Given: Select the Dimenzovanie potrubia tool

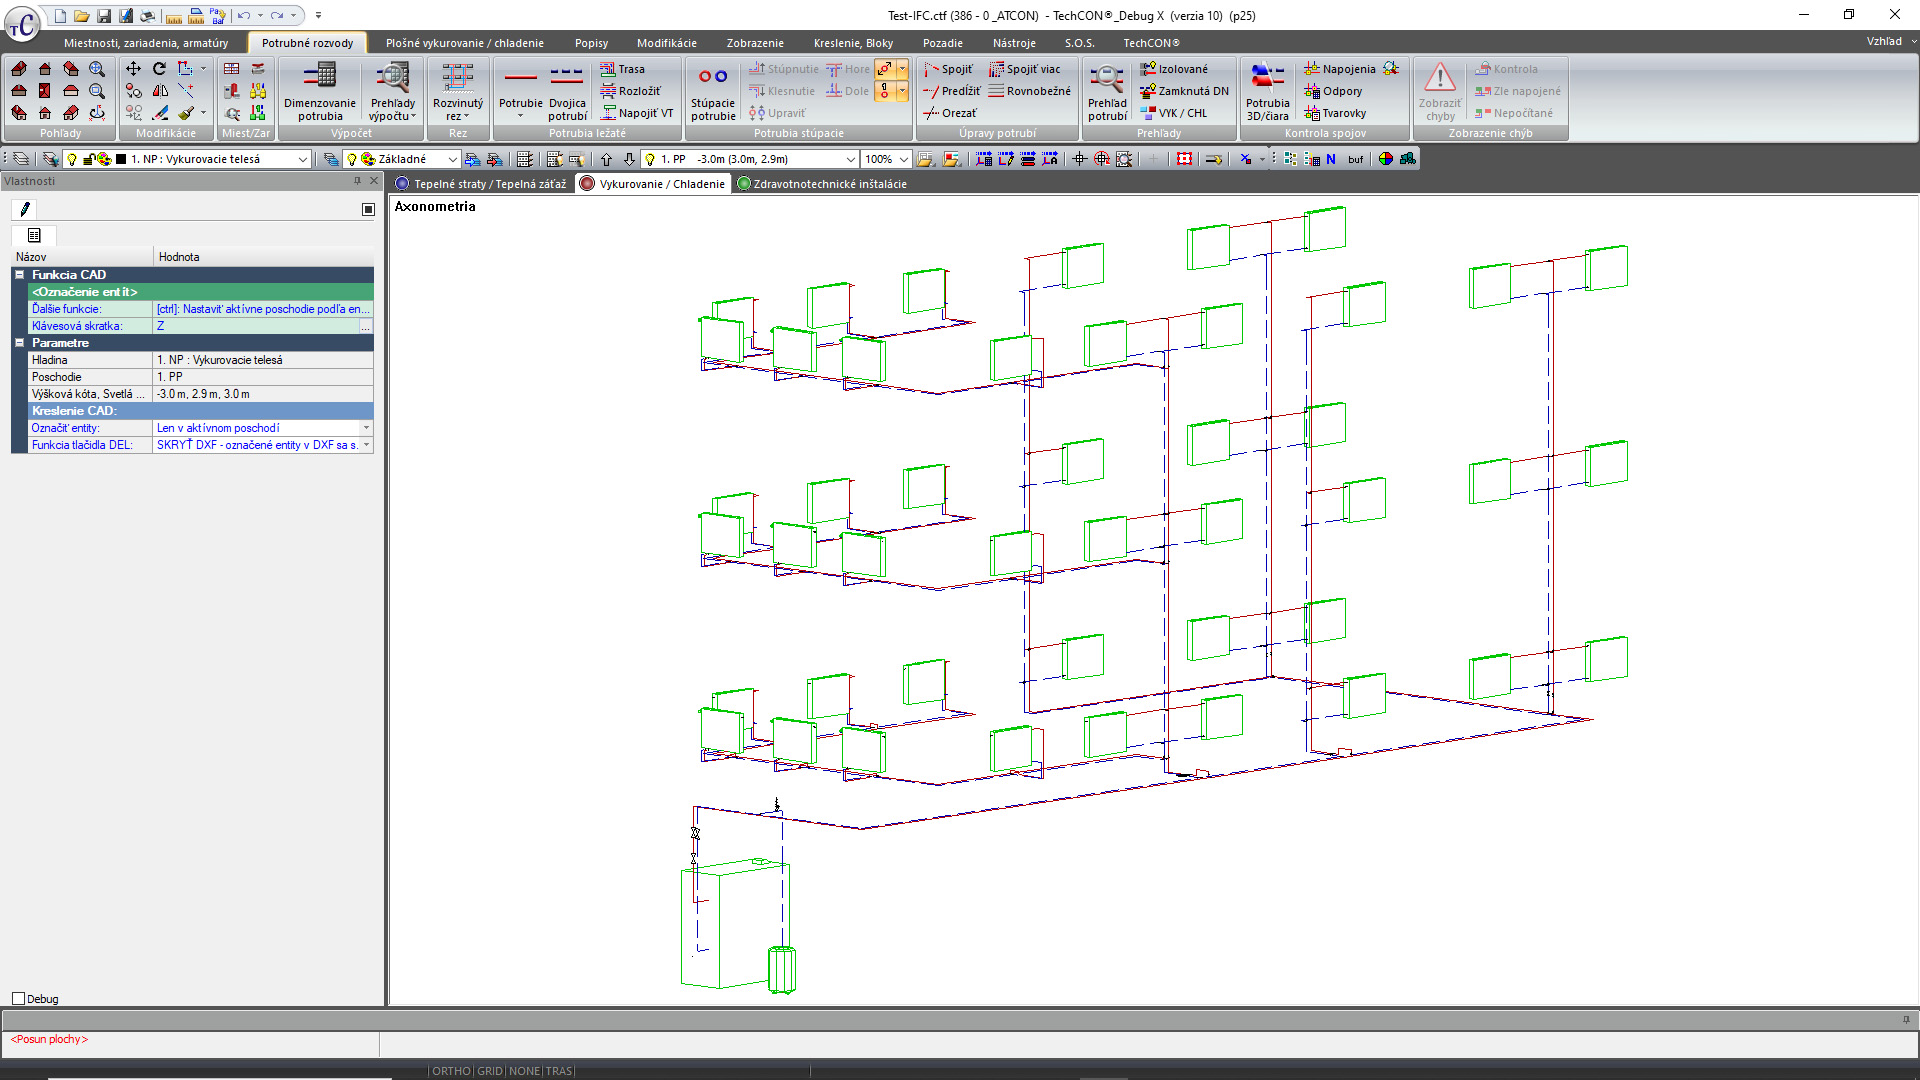Looking at the screenshot, I should click(x=319, y=91).
